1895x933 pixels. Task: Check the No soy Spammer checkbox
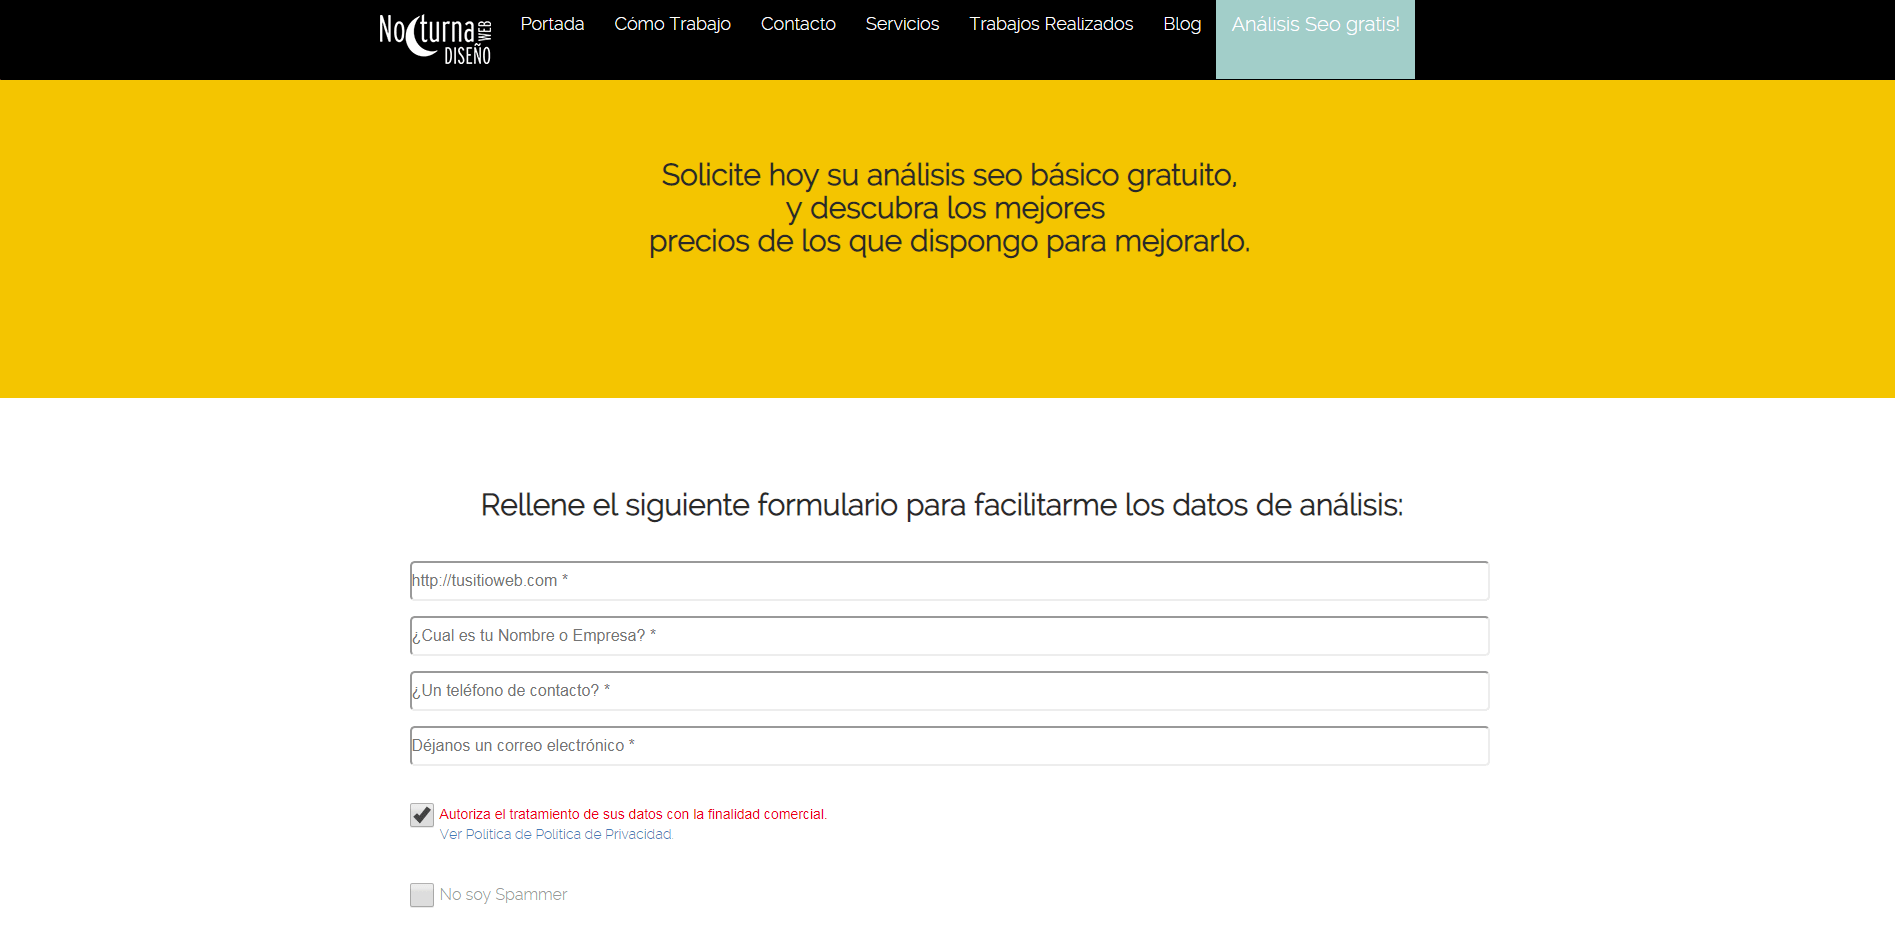(x=420, y=894)
